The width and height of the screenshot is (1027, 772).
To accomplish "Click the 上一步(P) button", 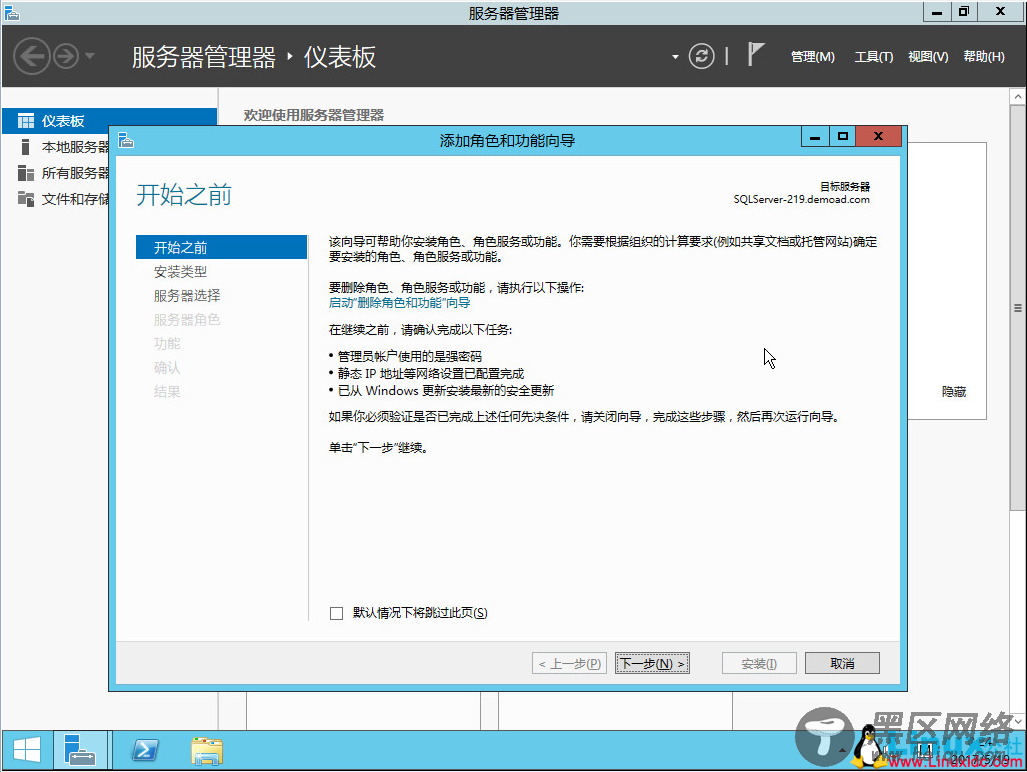I will 569,663.
